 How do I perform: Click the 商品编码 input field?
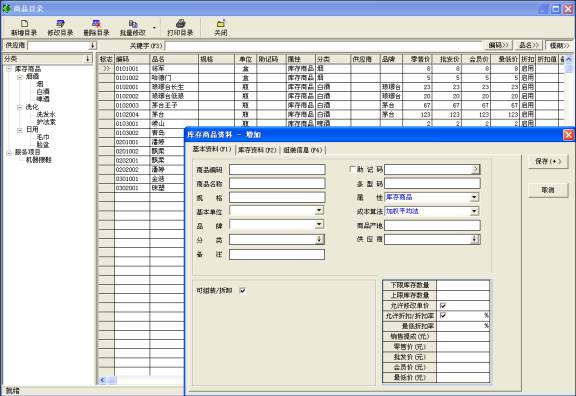[x=277, y=170]
